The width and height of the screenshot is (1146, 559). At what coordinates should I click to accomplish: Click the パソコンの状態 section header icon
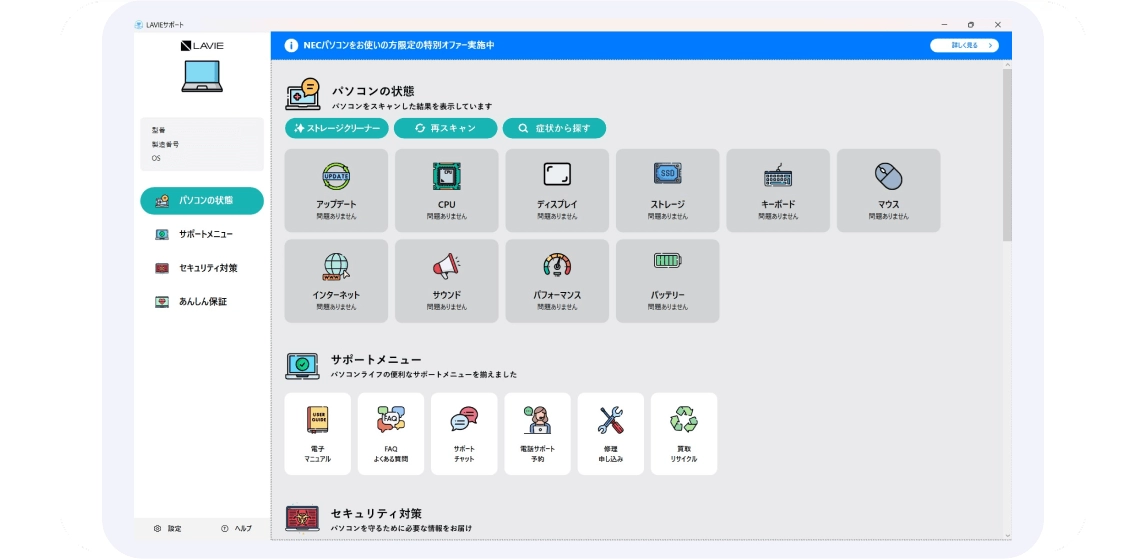(x=302, y=96)
